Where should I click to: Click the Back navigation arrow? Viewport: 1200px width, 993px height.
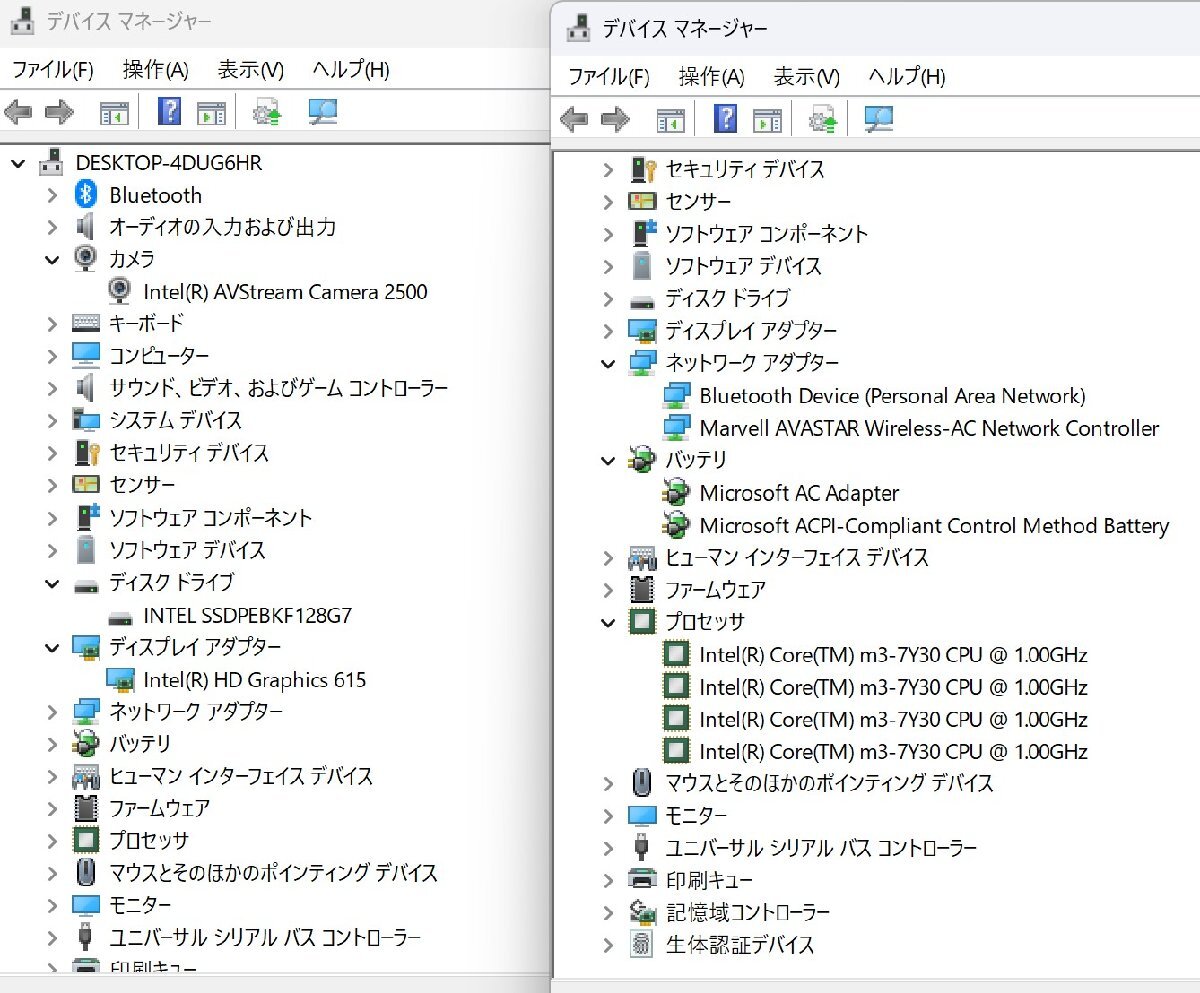coord(20,111)
